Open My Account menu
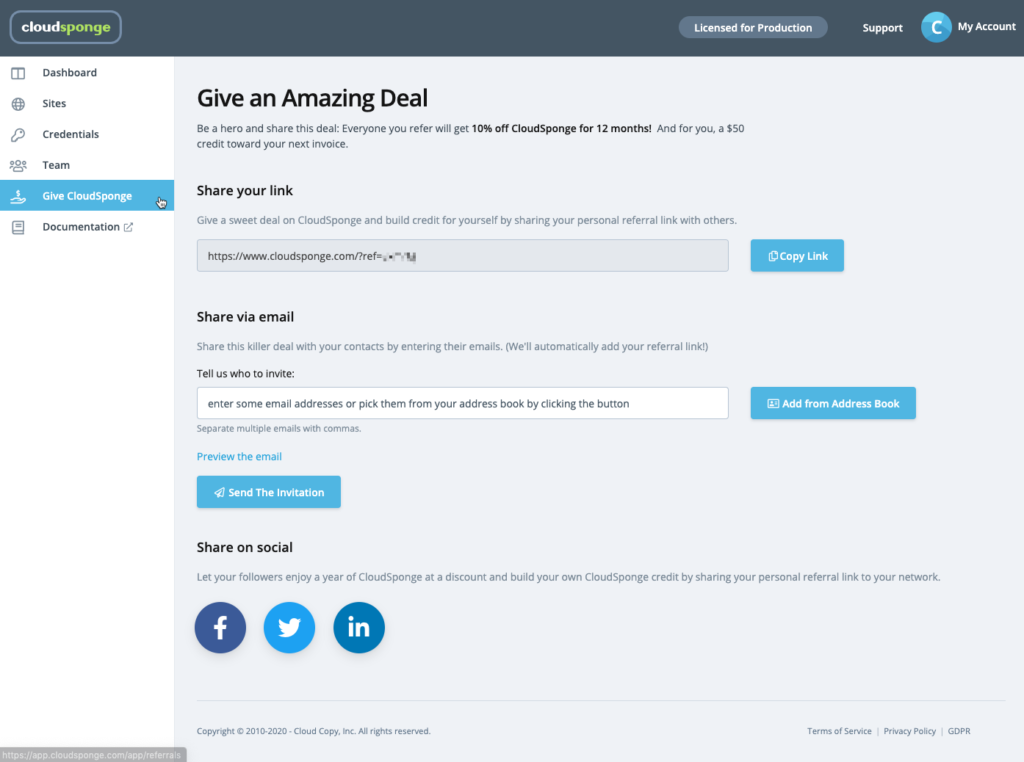This screenshot has height=762, width=1024. coord(986,27)
